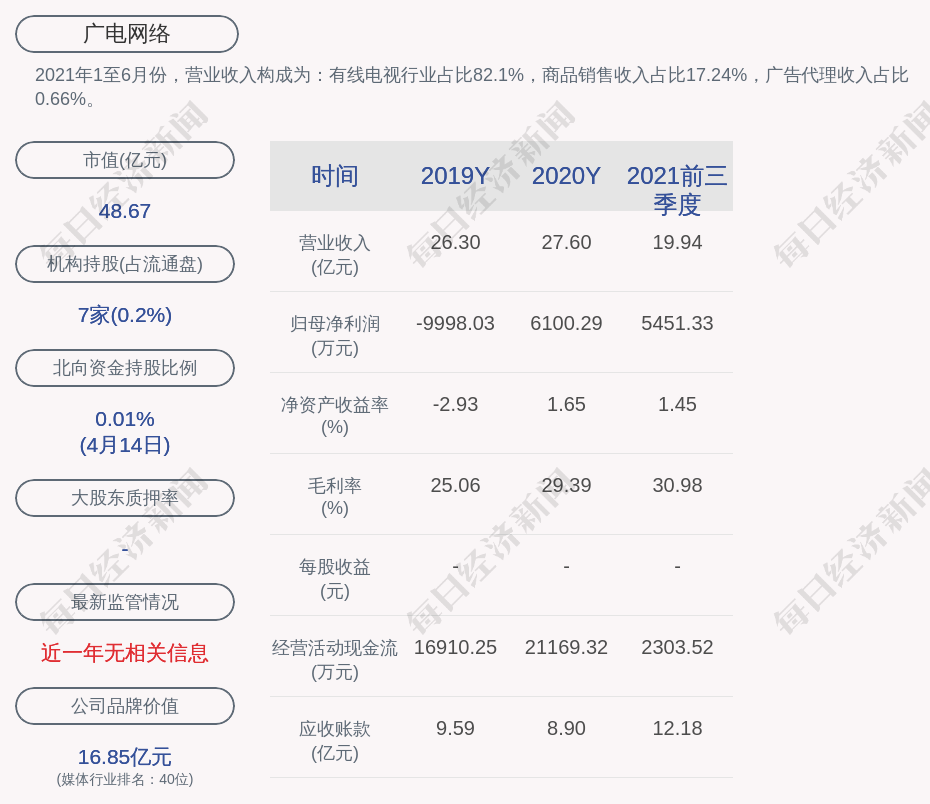930x804 pixels.
Task: Click the 营业收入(亿元) row label
Action: click(x=335, y=255)
